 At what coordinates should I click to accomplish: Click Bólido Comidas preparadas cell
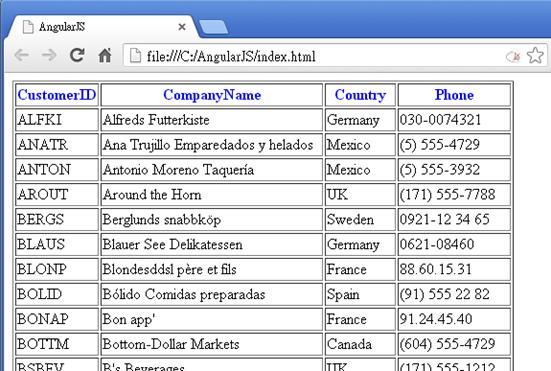click(x=212, y=294)
